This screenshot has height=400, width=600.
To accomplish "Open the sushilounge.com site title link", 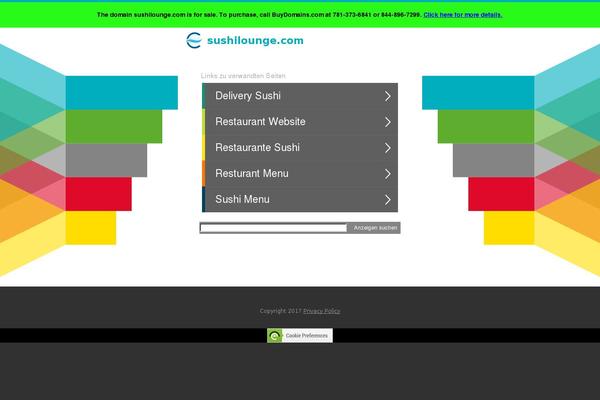I will point(255,40).
